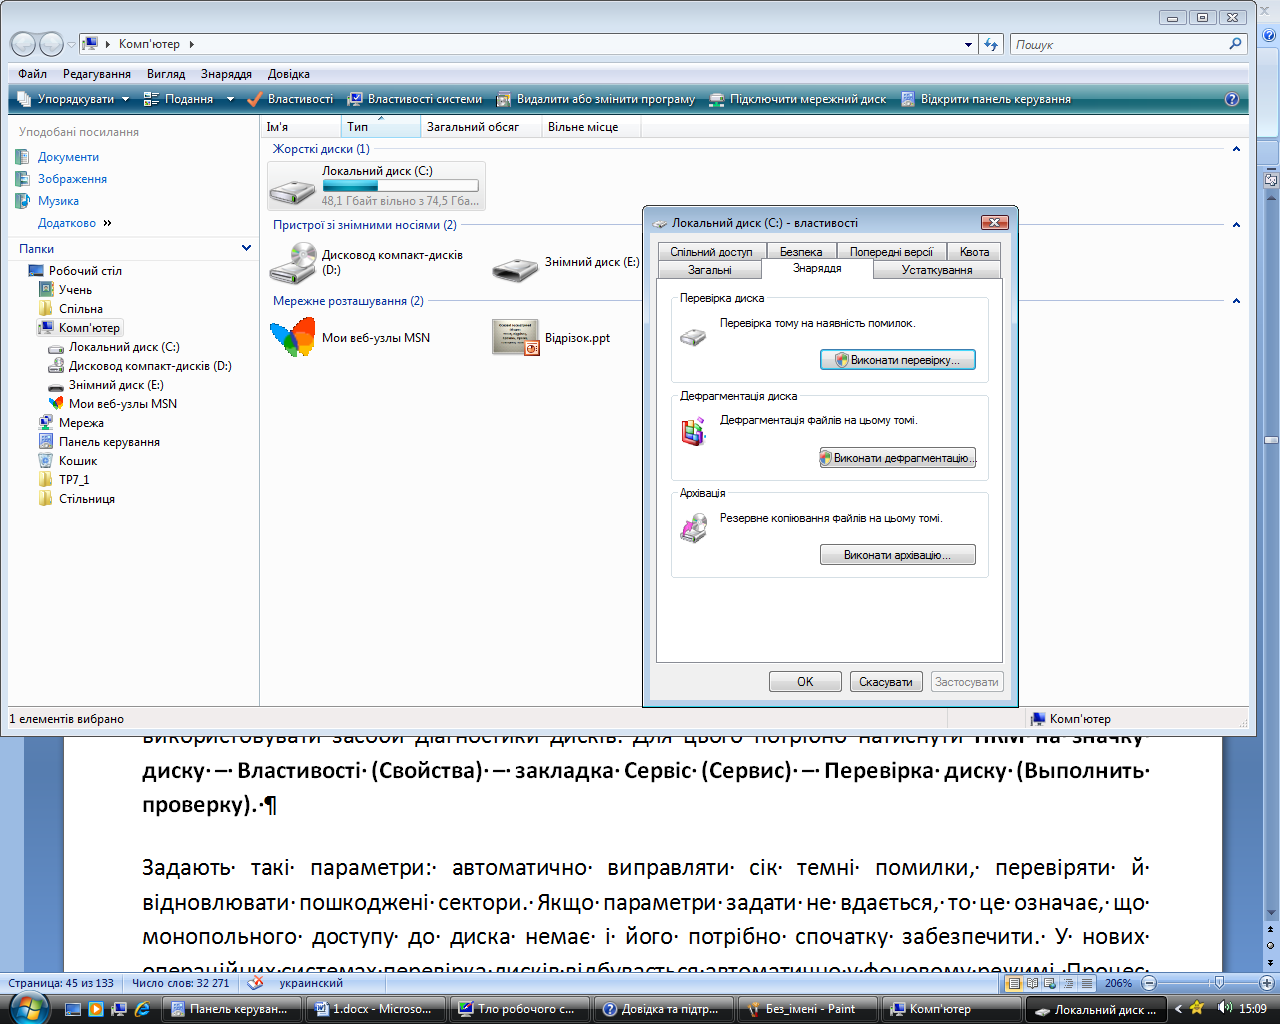Open Explorer help question-mark icon
Screen dimensions: 1280x1024
(1232, 99)
